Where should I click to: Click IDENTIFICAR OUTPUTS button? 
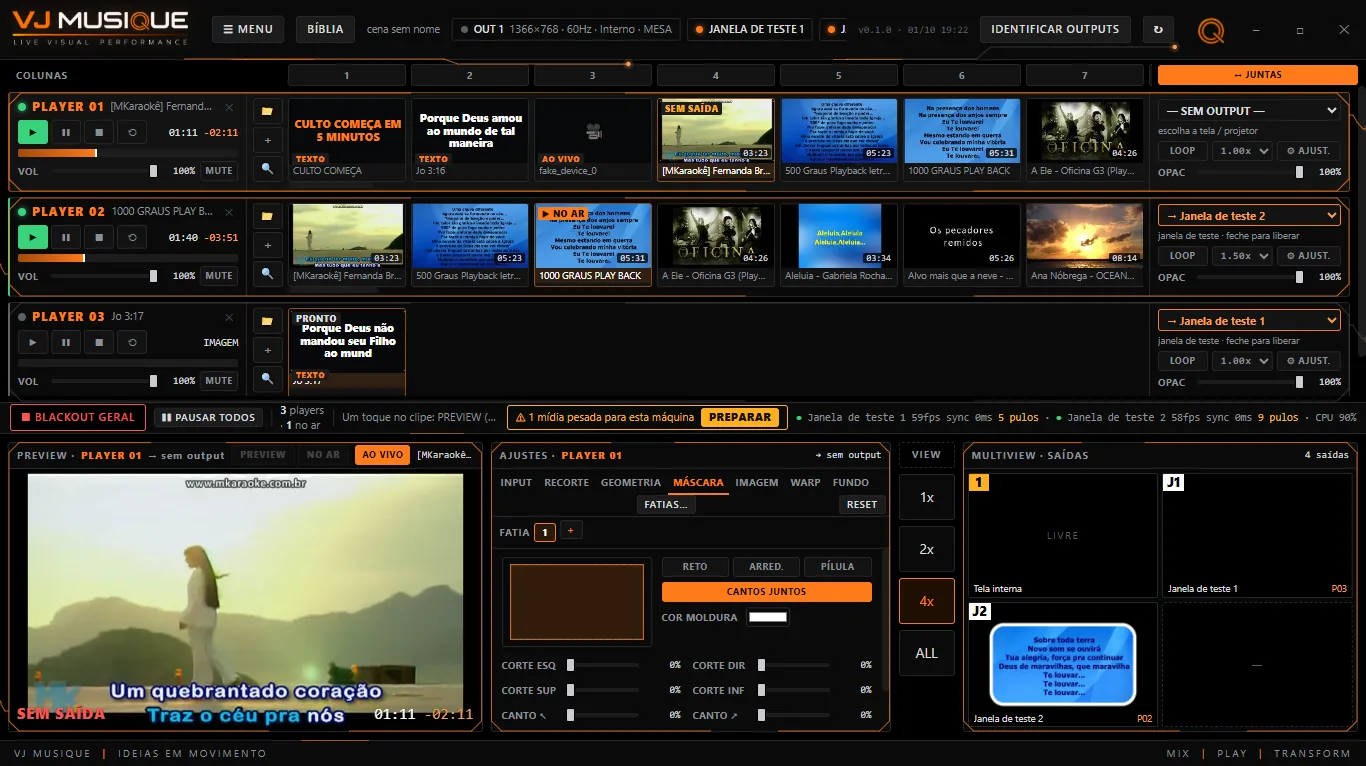(1055, 30)
